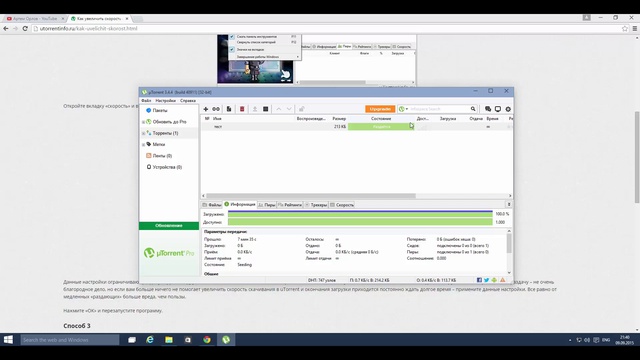
Task: Click the Twitter icon in uTorrent status bar
Action: coord(487,280)
